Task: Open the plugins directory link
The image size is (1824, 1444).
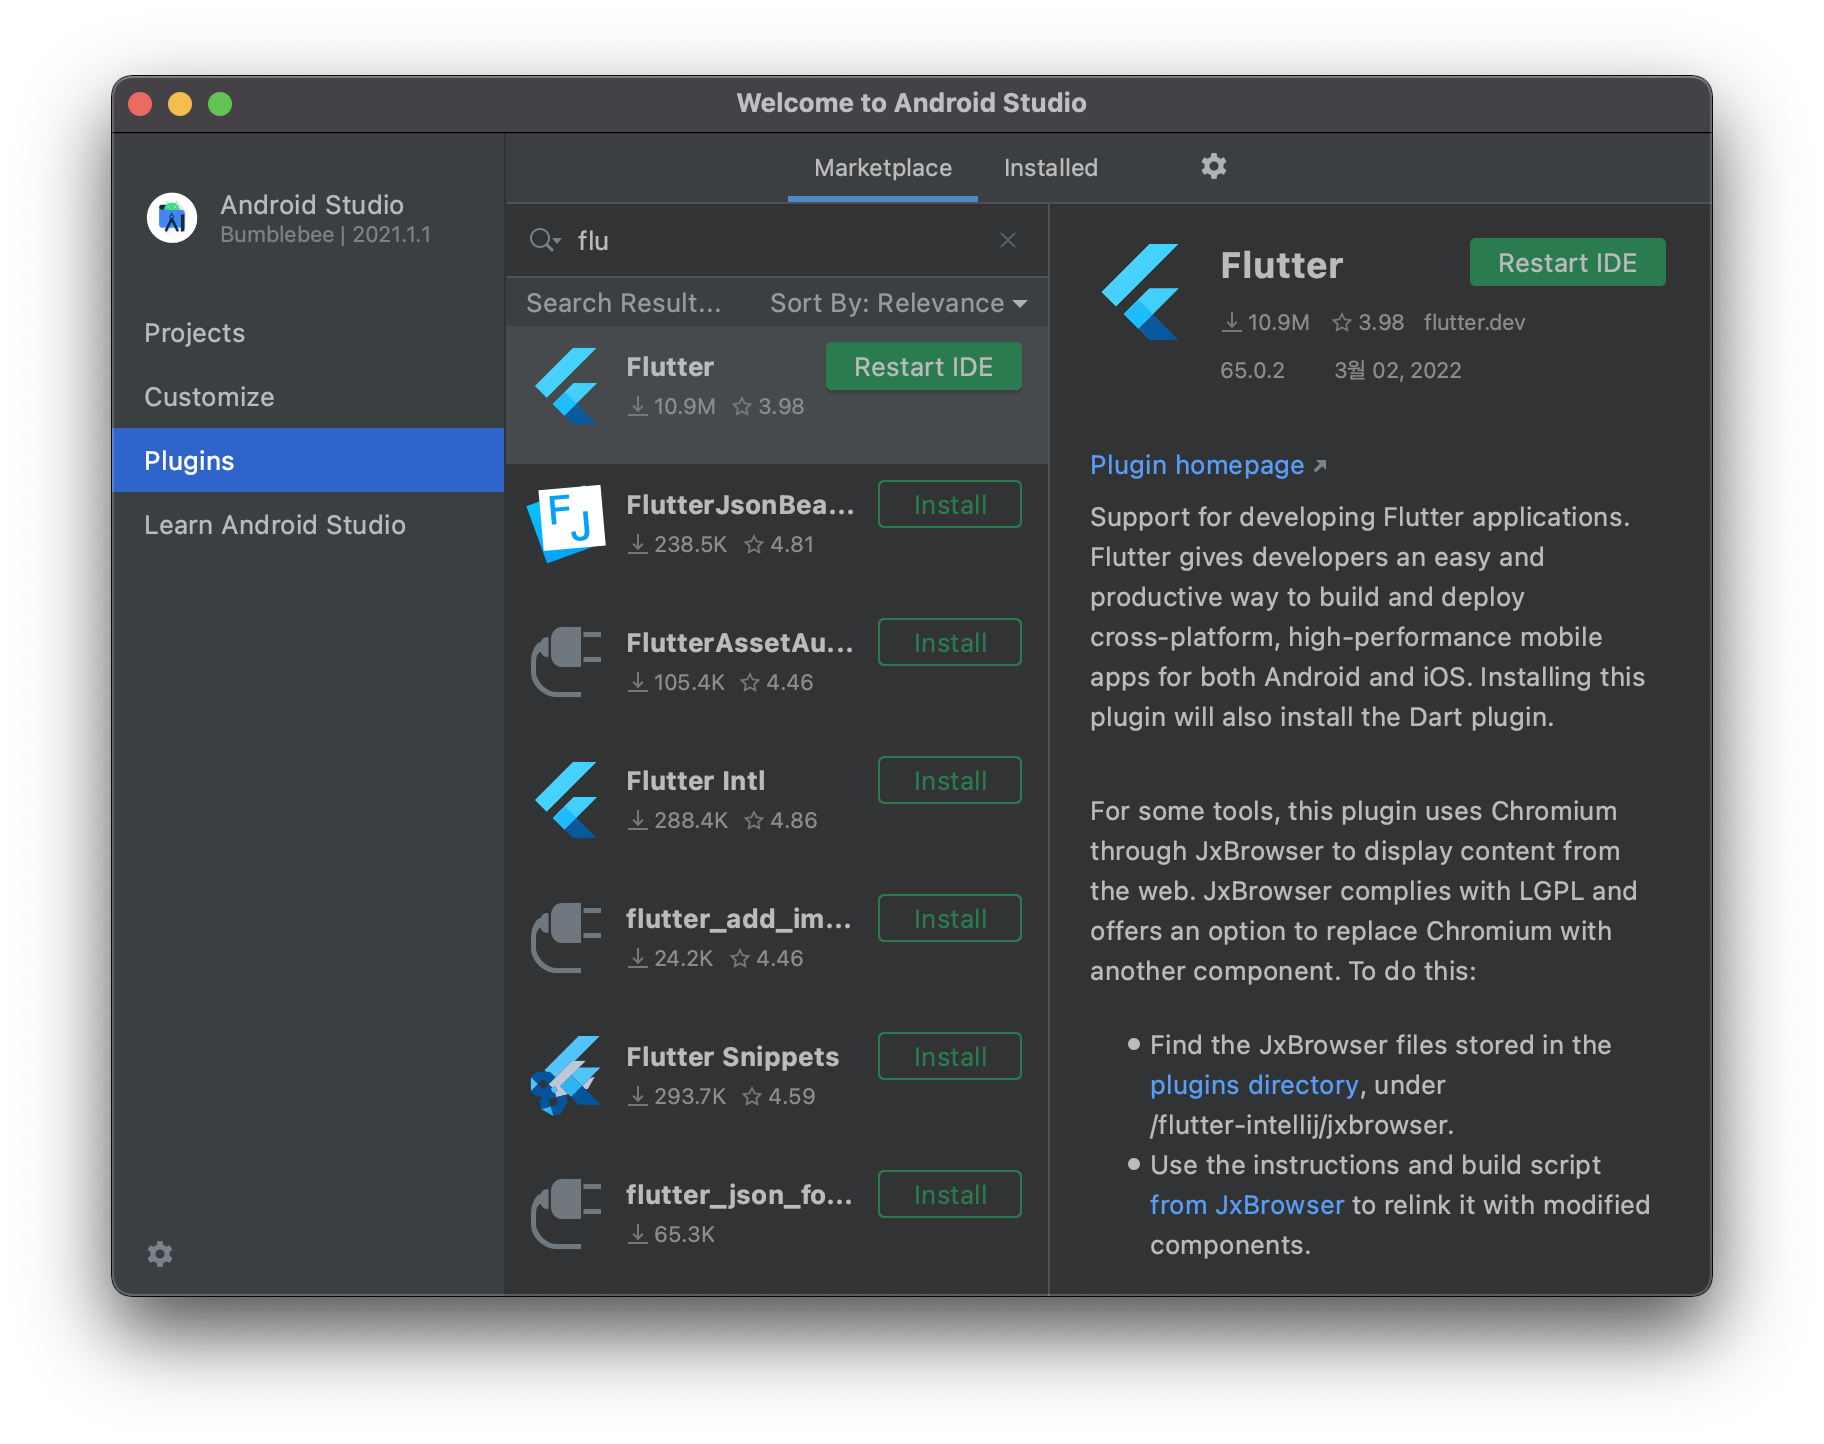Action: tap(1254, 1085)
